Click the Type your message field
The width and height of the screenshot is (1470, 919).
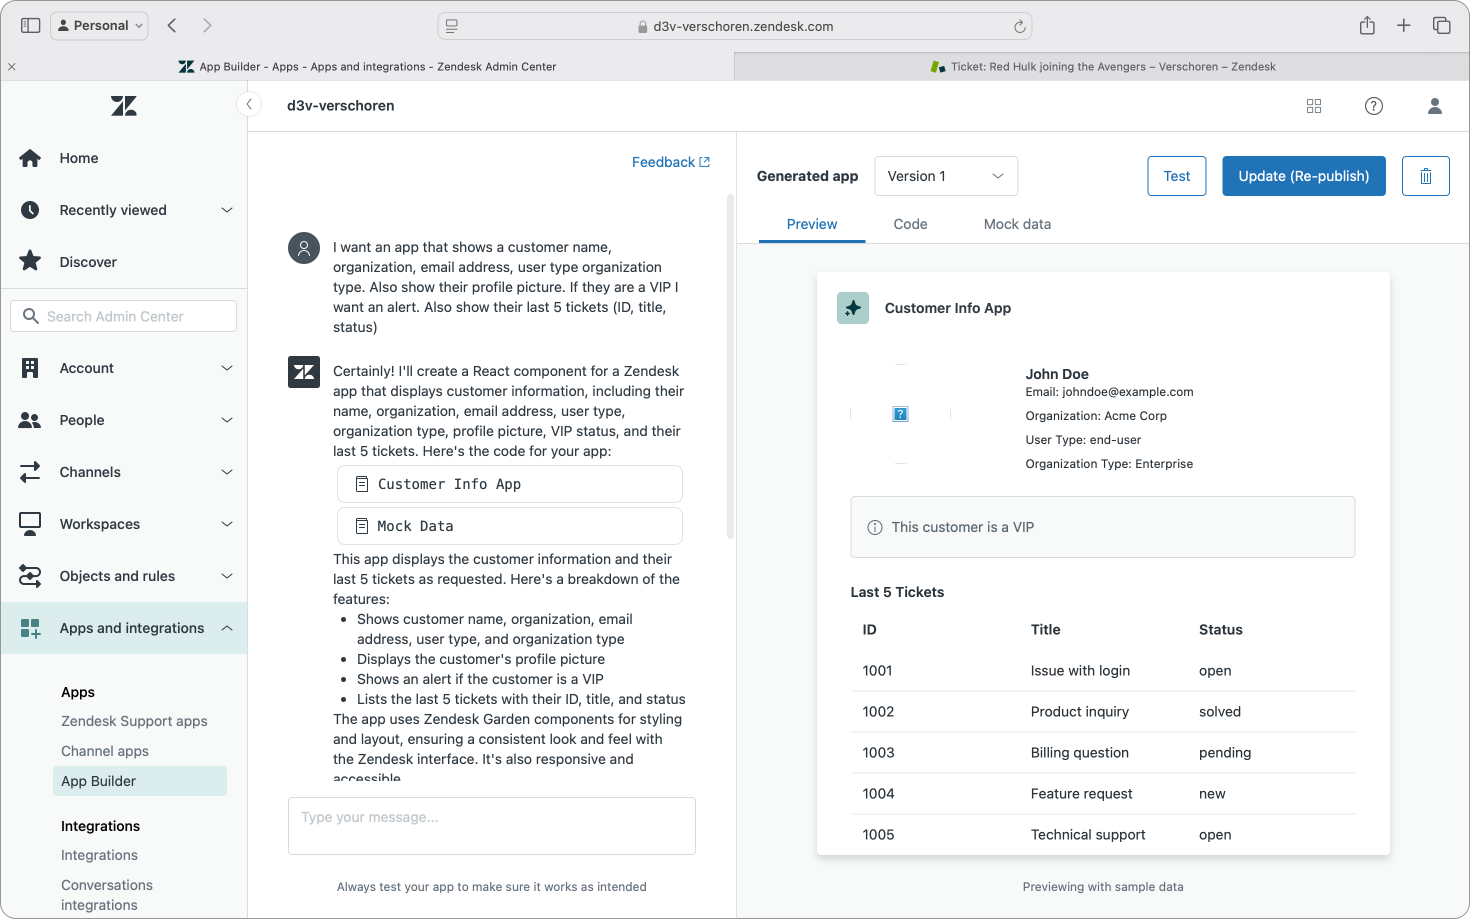click(492, 826)
